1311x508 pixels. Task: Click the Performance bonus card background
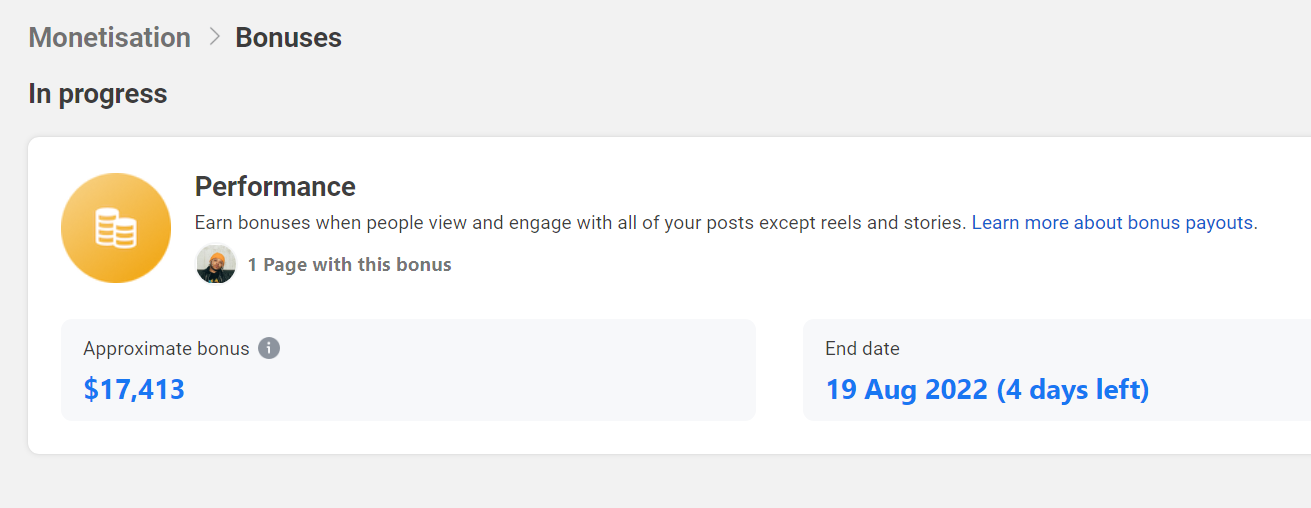(x=669, y=295)
